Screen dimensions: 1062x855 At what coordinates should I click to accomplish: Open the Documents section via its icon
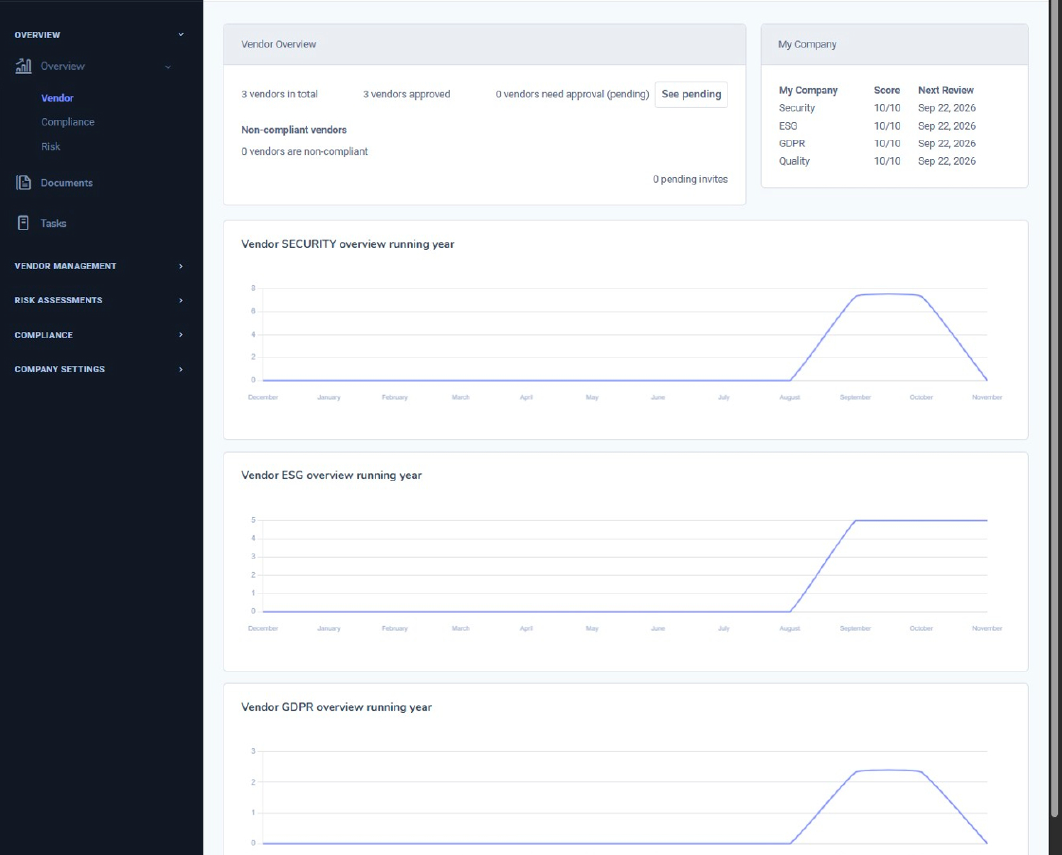coord(22,183)
